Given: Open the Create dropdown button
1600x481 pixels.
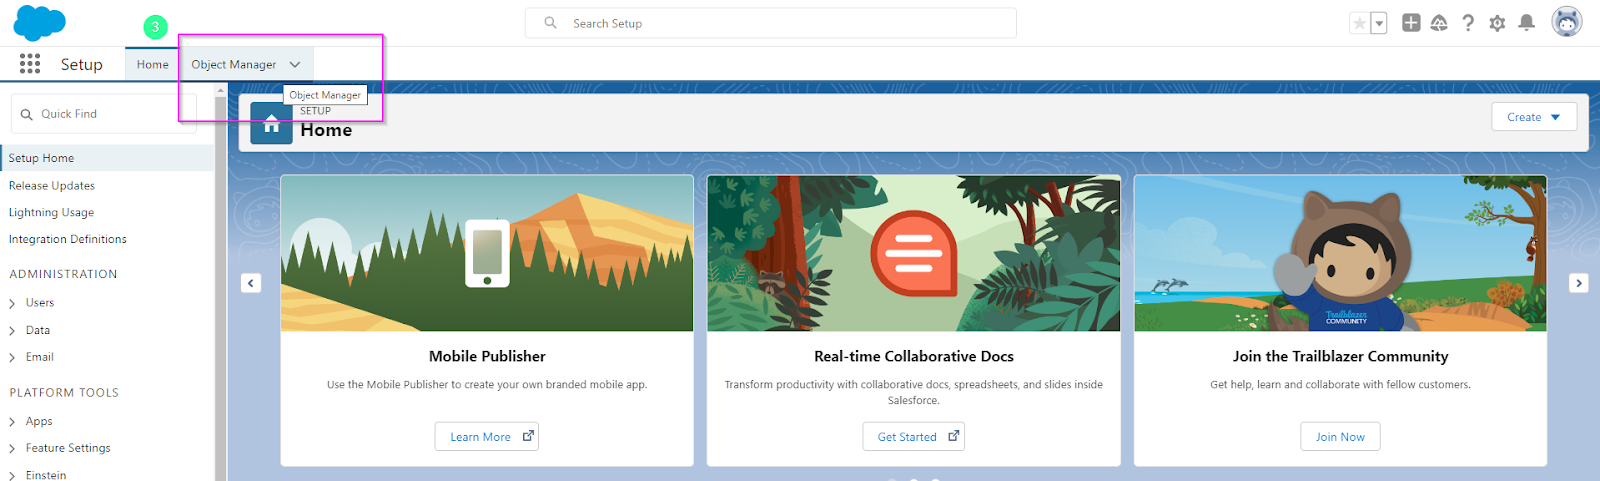Looking at the screenshot, I should [x=1534, y=117].
